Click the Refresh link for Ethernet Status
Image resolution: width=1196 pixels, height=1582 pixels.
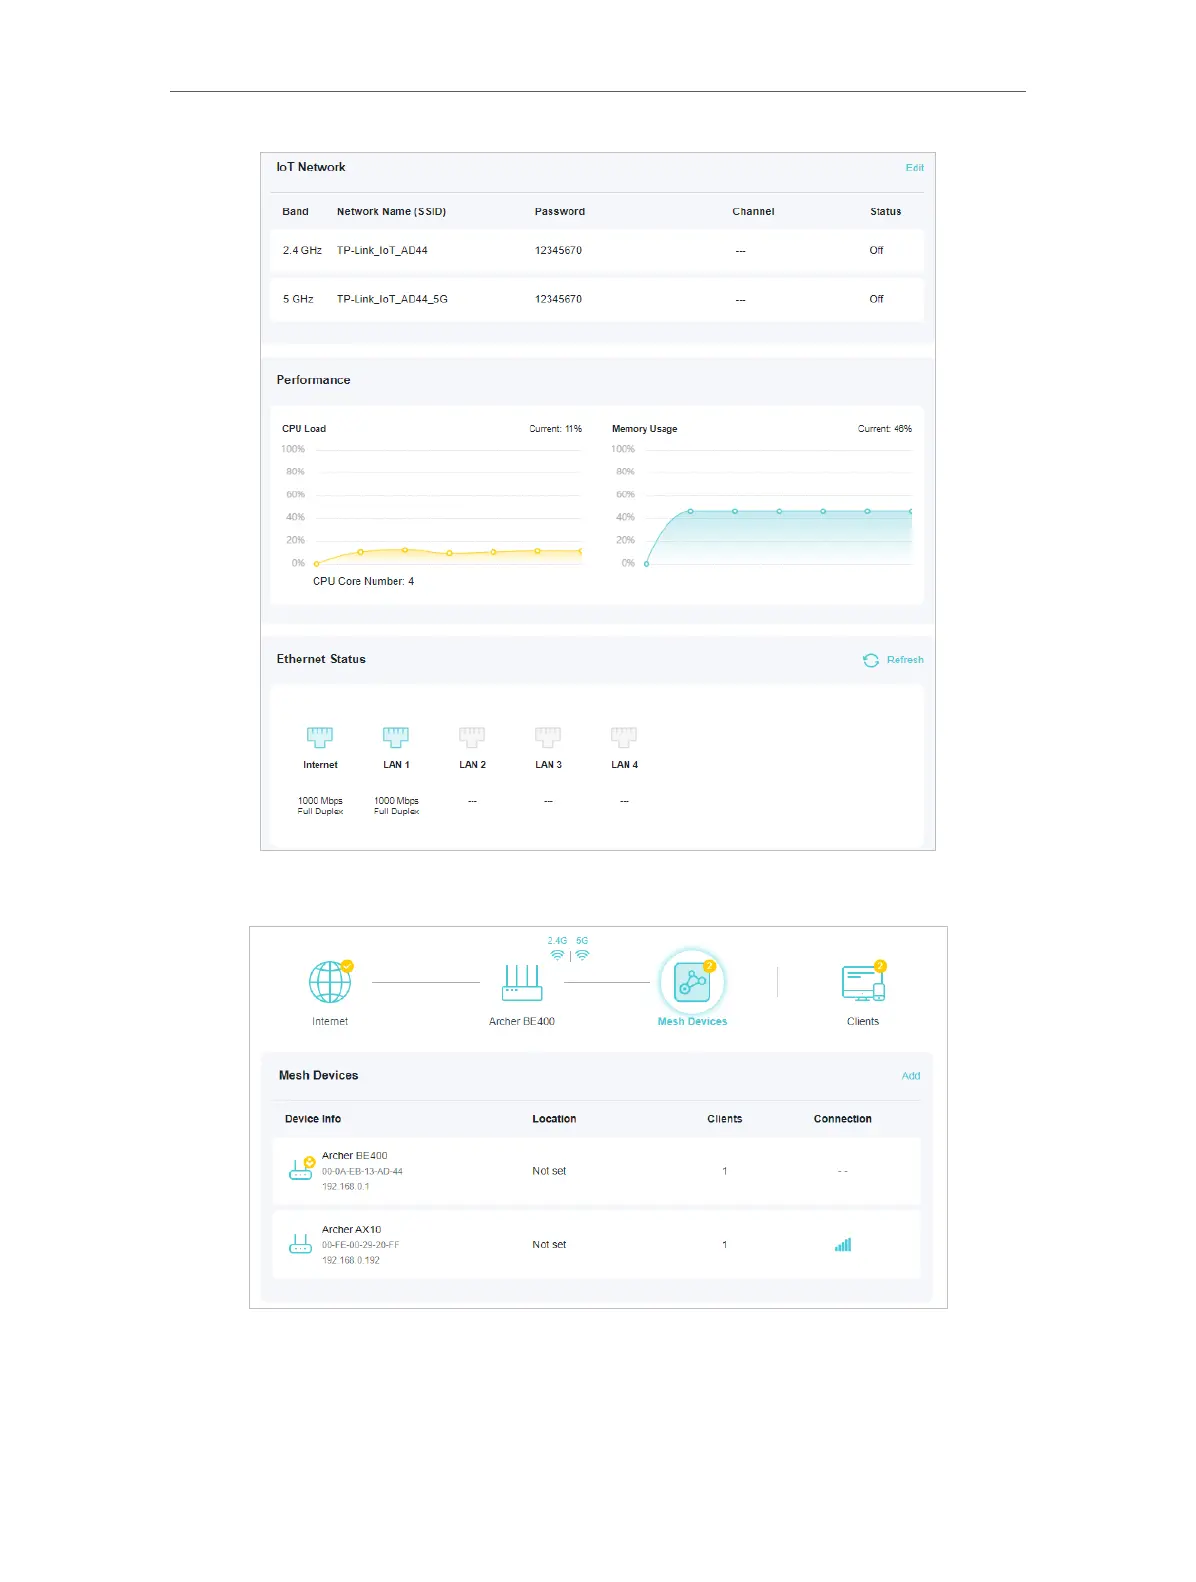(905, 660)
